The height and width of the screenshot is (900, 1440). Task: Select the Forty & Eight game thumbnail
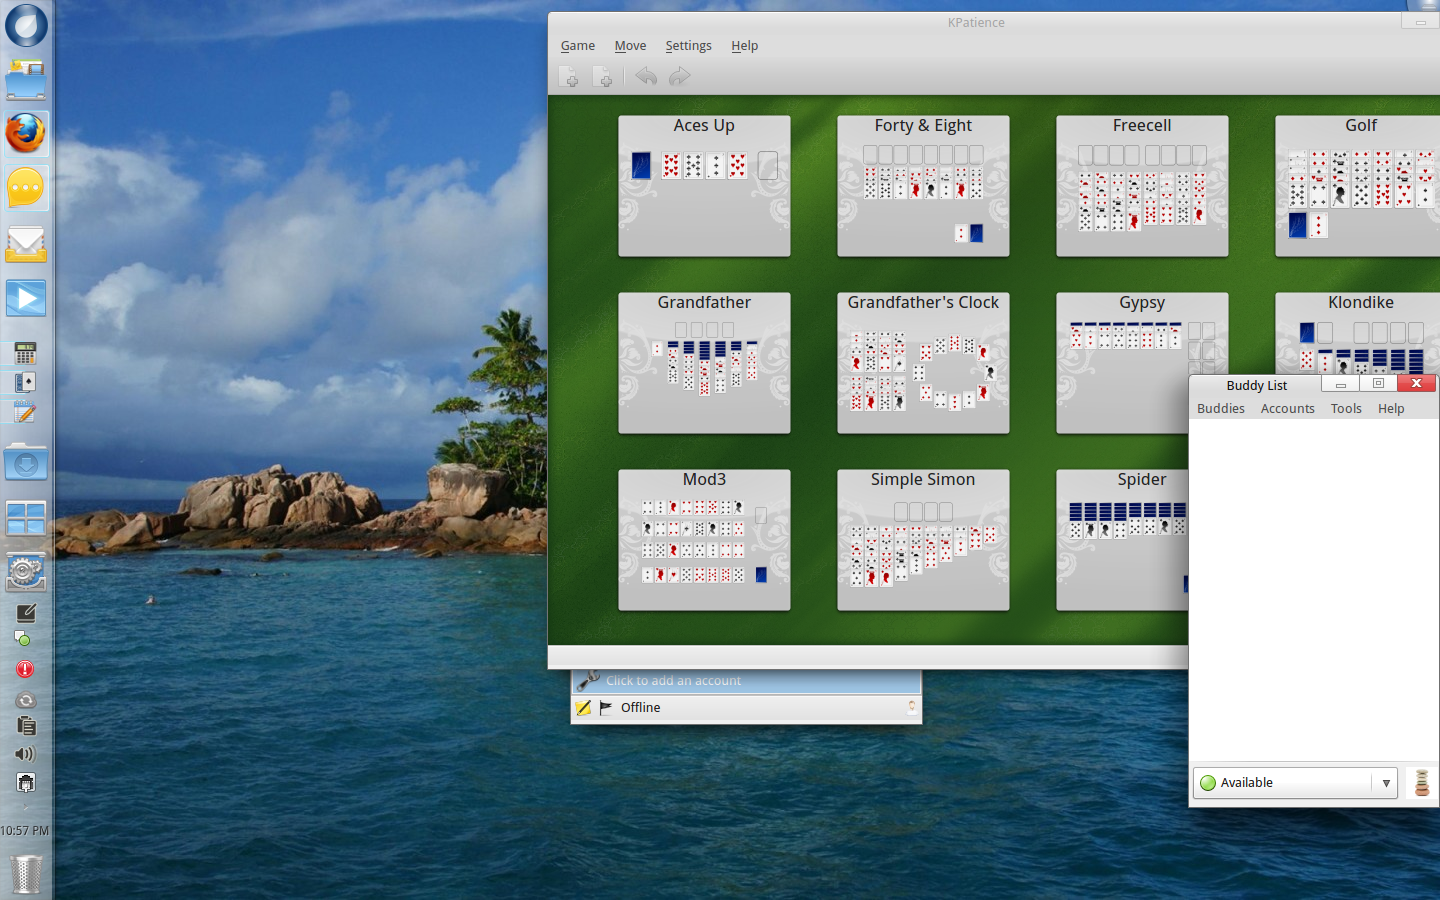click(x=923, y=186)
